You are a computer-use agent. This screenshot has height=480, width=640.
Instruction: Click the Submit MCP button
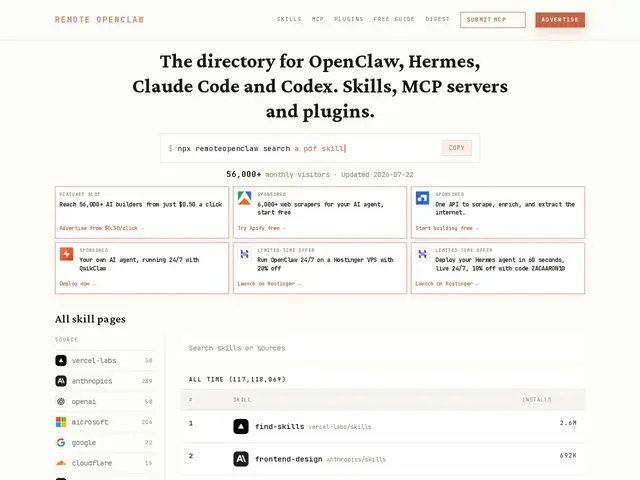pyautogui.click(x=493, y=20)
